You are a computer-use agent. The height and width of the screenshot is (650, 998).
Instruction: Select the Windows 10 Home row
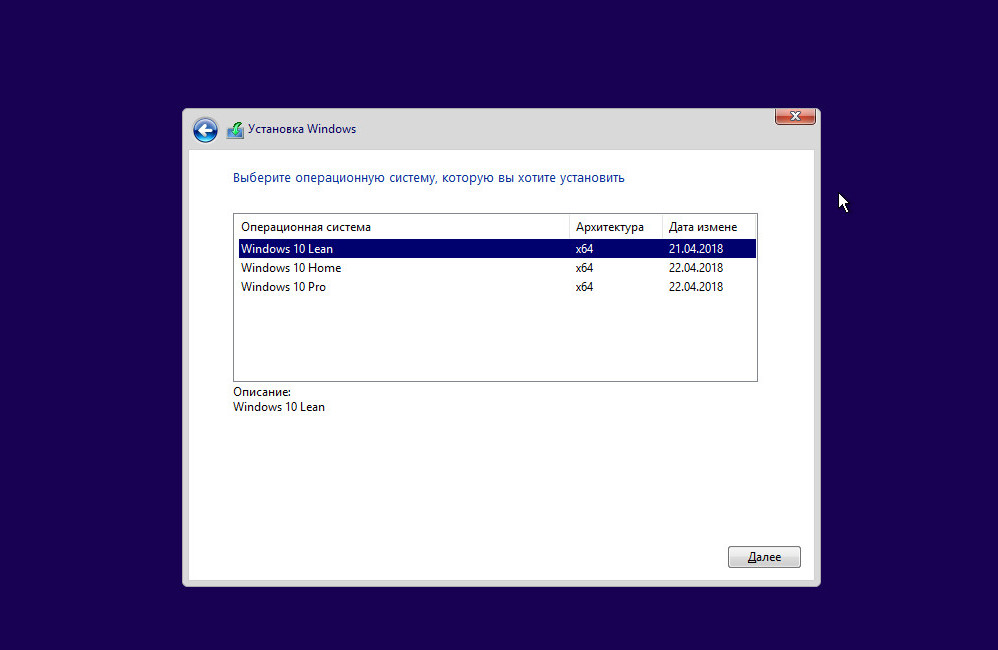497,267
